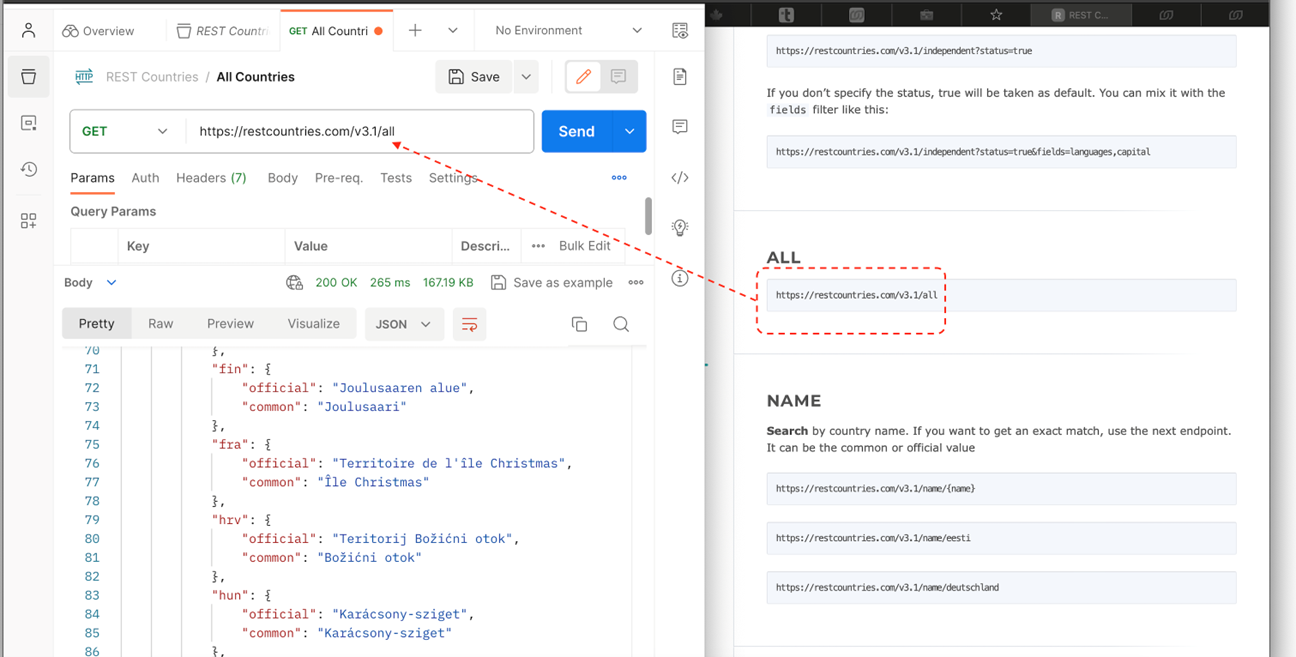Switch to edit mode pencil icon
1296x657 pixels.
pyautogui.click(x=584, y=77)
